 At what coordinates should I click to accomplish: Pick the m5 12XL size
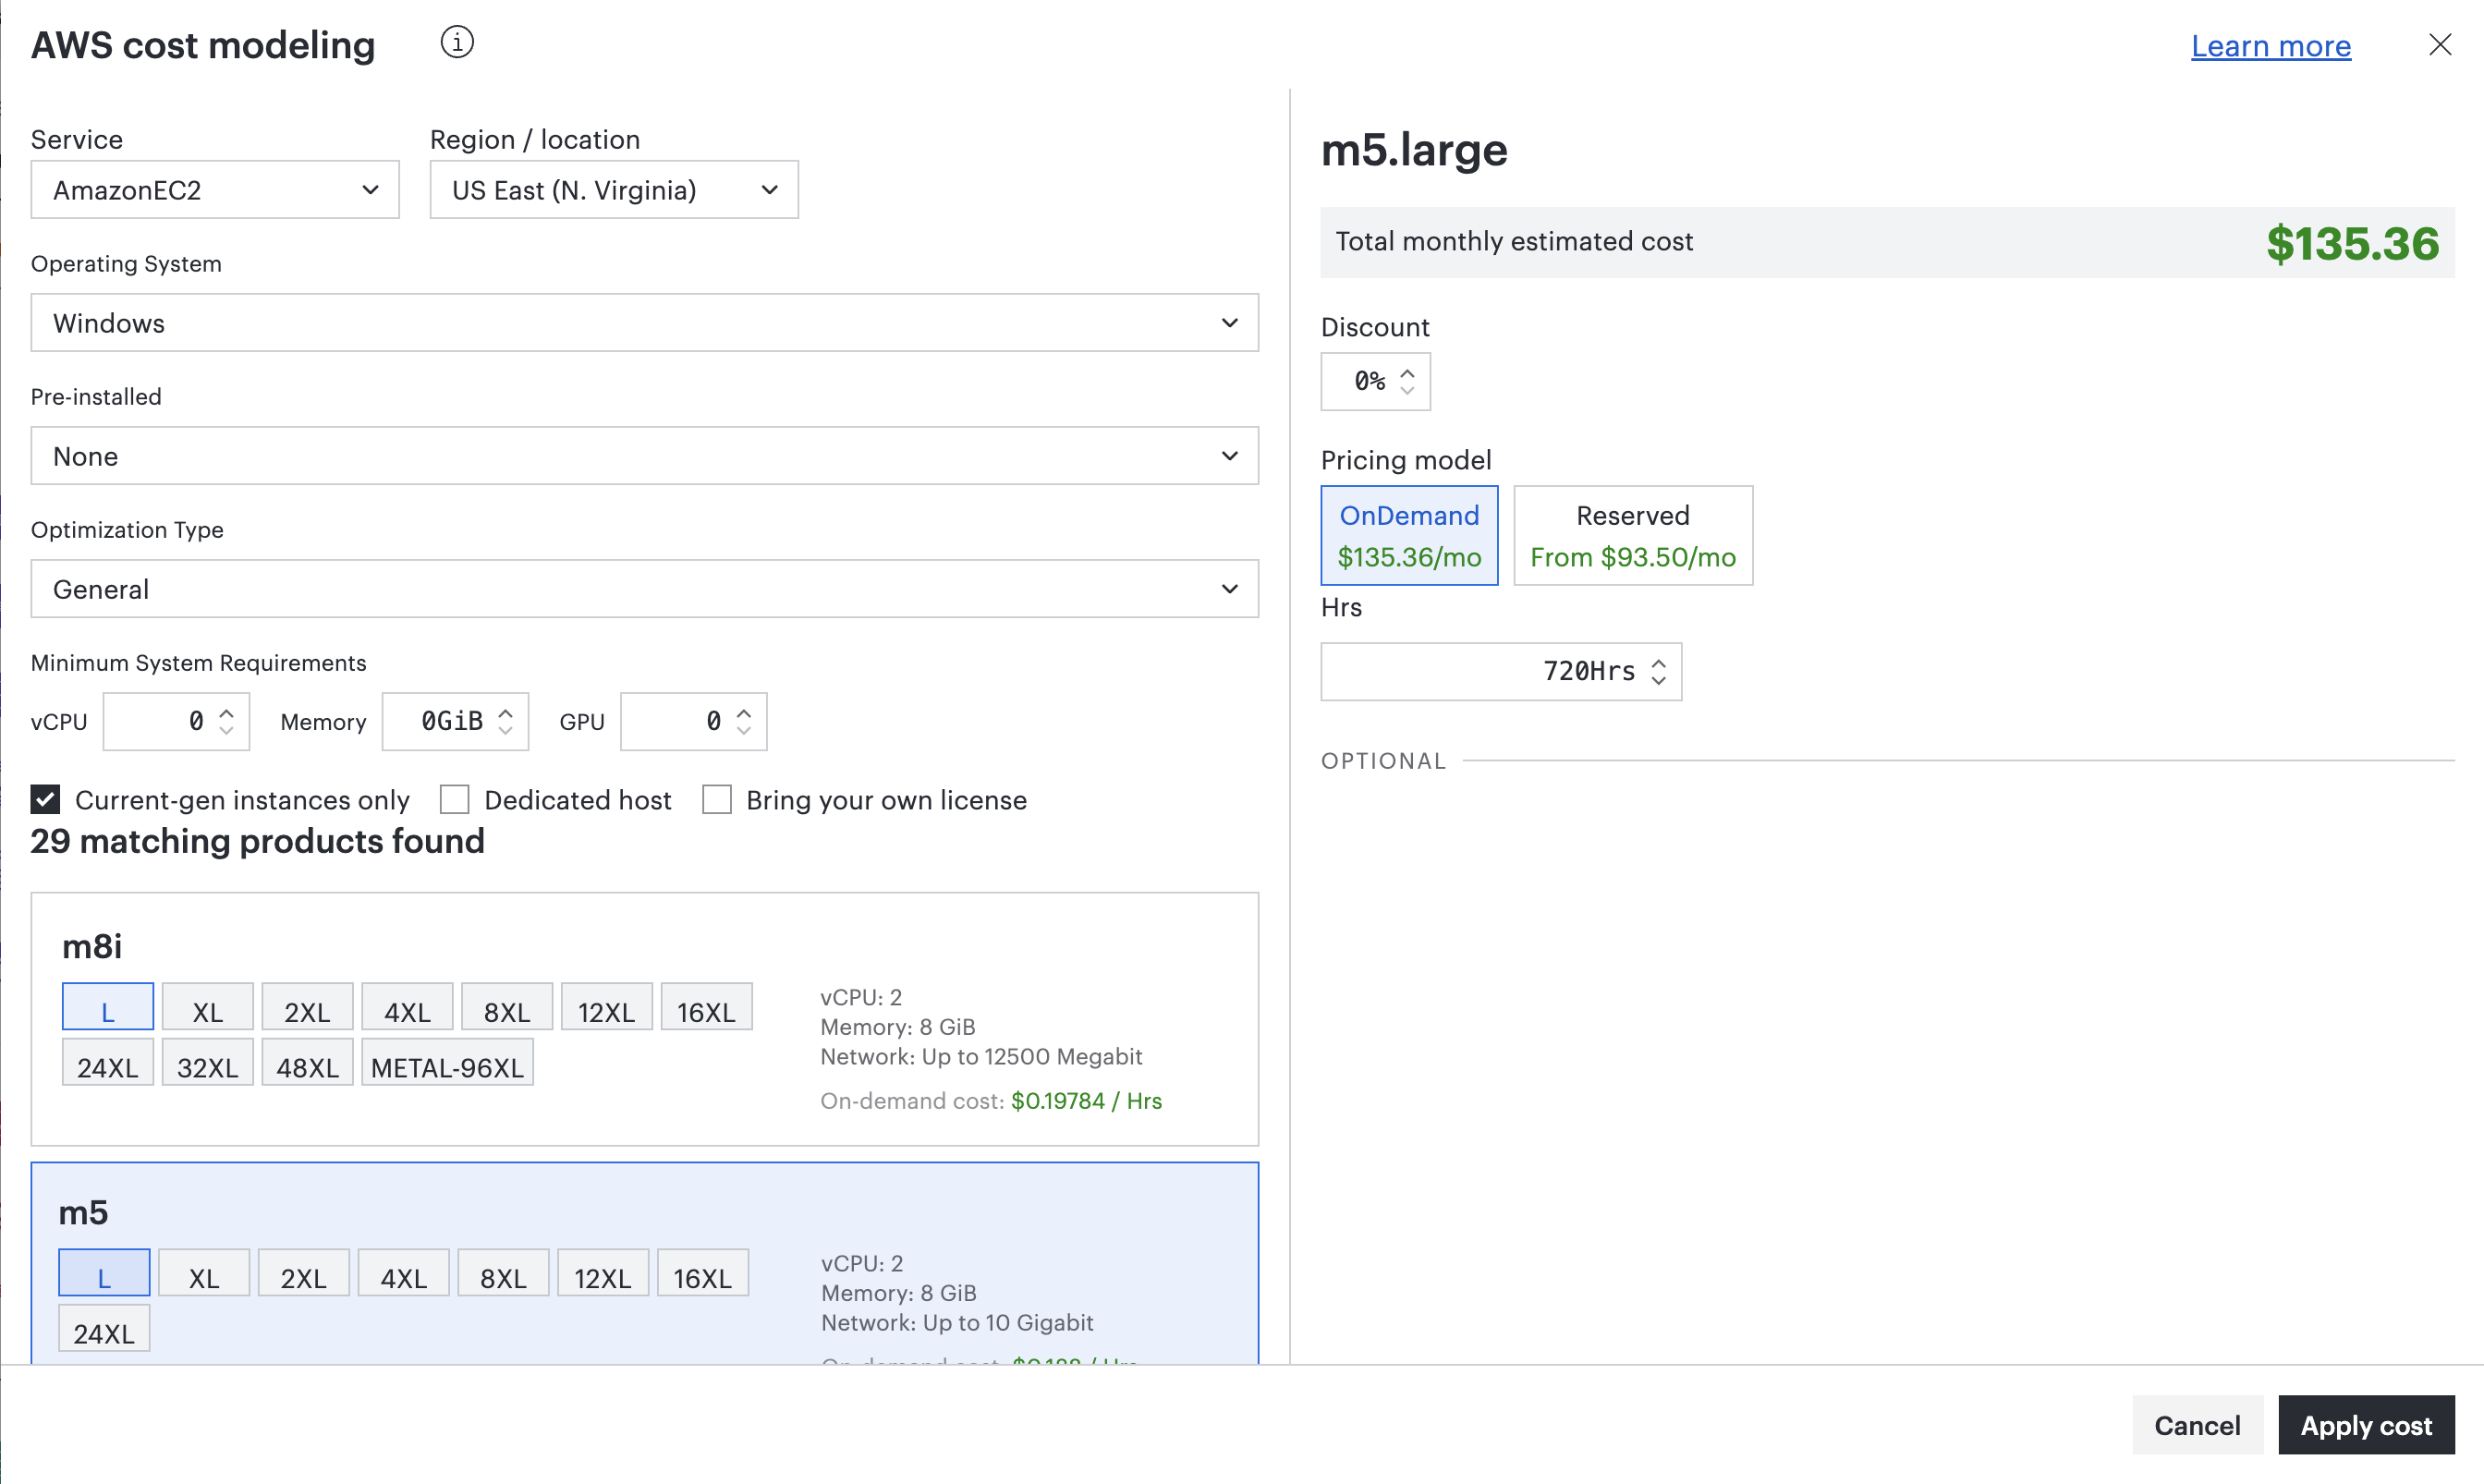(603, 1273)
